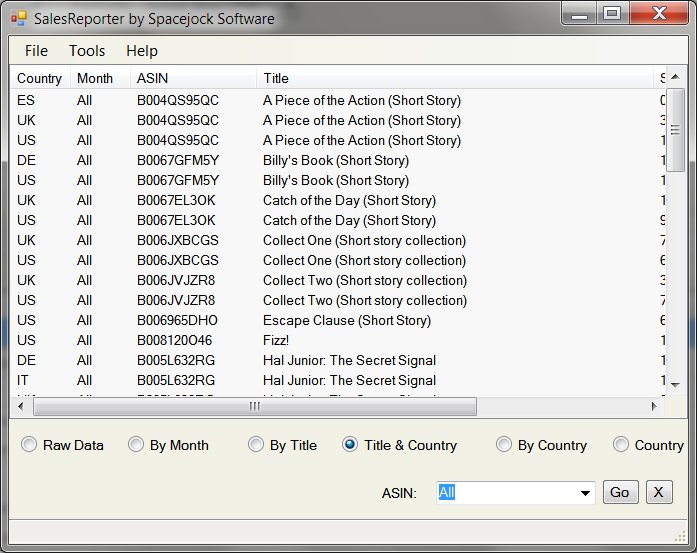Sort by the Country column header
The width and height of the screenshot is (697, 553).
(40, 78)
